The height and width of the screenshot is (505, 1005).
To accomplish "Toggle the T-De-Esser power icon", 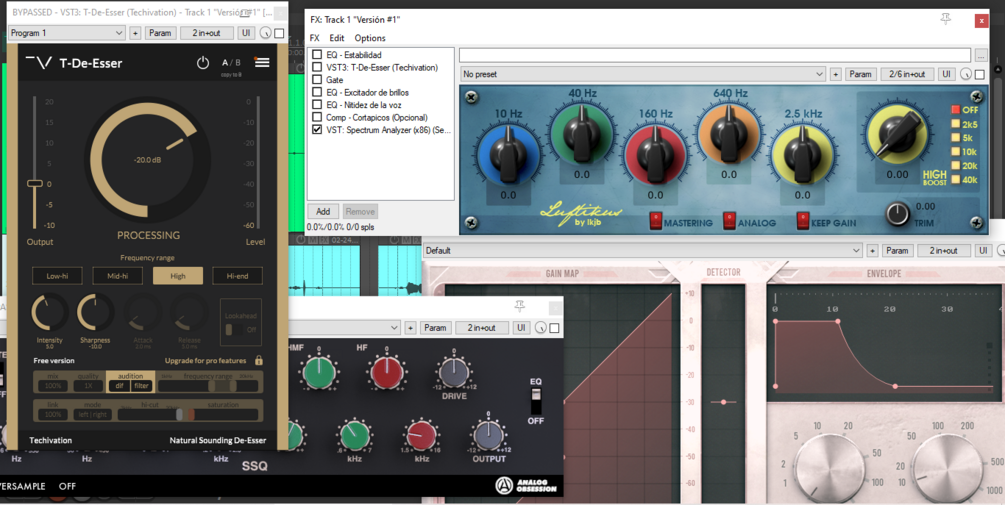I will pos(203,63).
